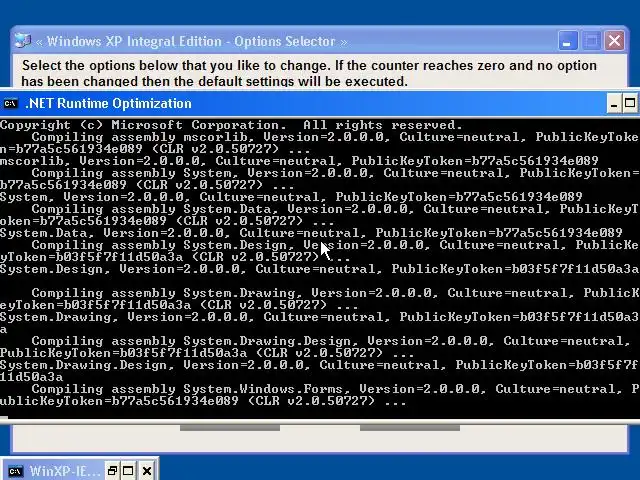This screenshot has height=480, width=640.
Task: Click the 'System.Data, Version=2.0.0.0' result line
Action: point(311,233)
